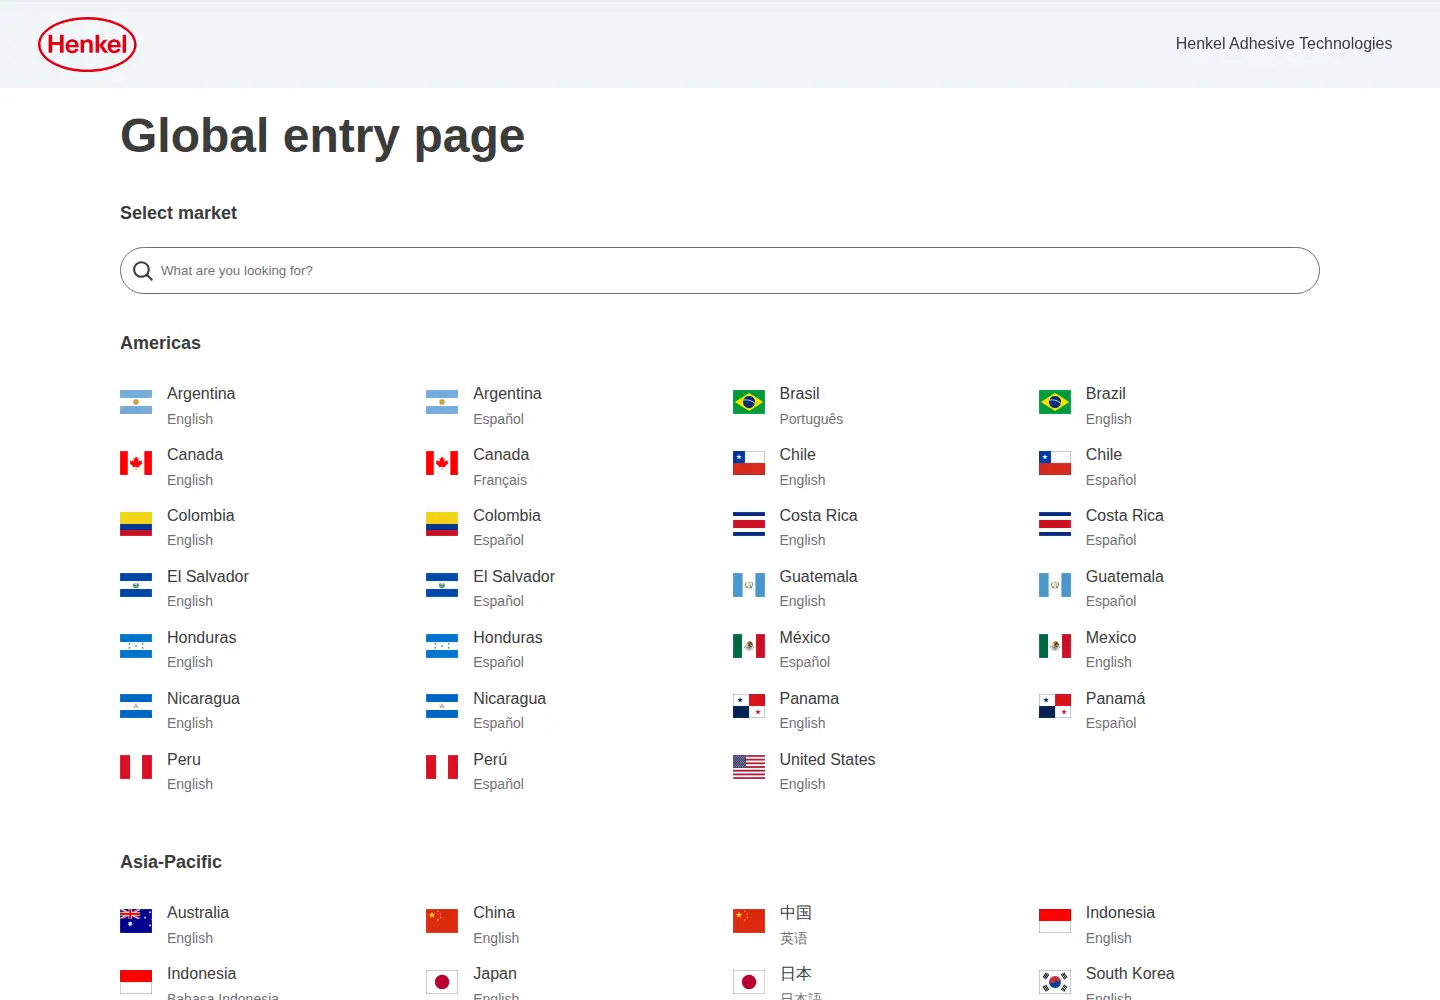Click the Costa Rica English flag icon
Viewport: 1440px width, 1000px height.
(749, 524)
